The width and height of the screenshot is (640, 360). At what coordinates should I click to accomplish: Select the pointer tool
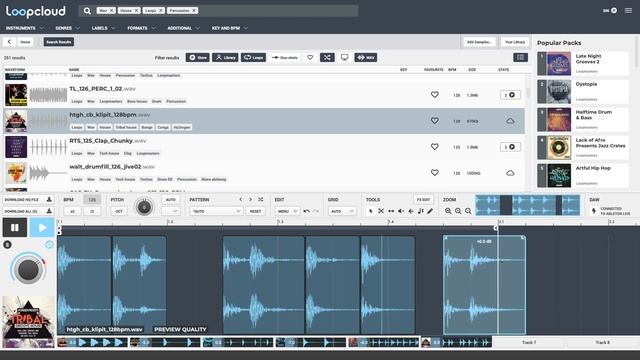coord(371,211)
